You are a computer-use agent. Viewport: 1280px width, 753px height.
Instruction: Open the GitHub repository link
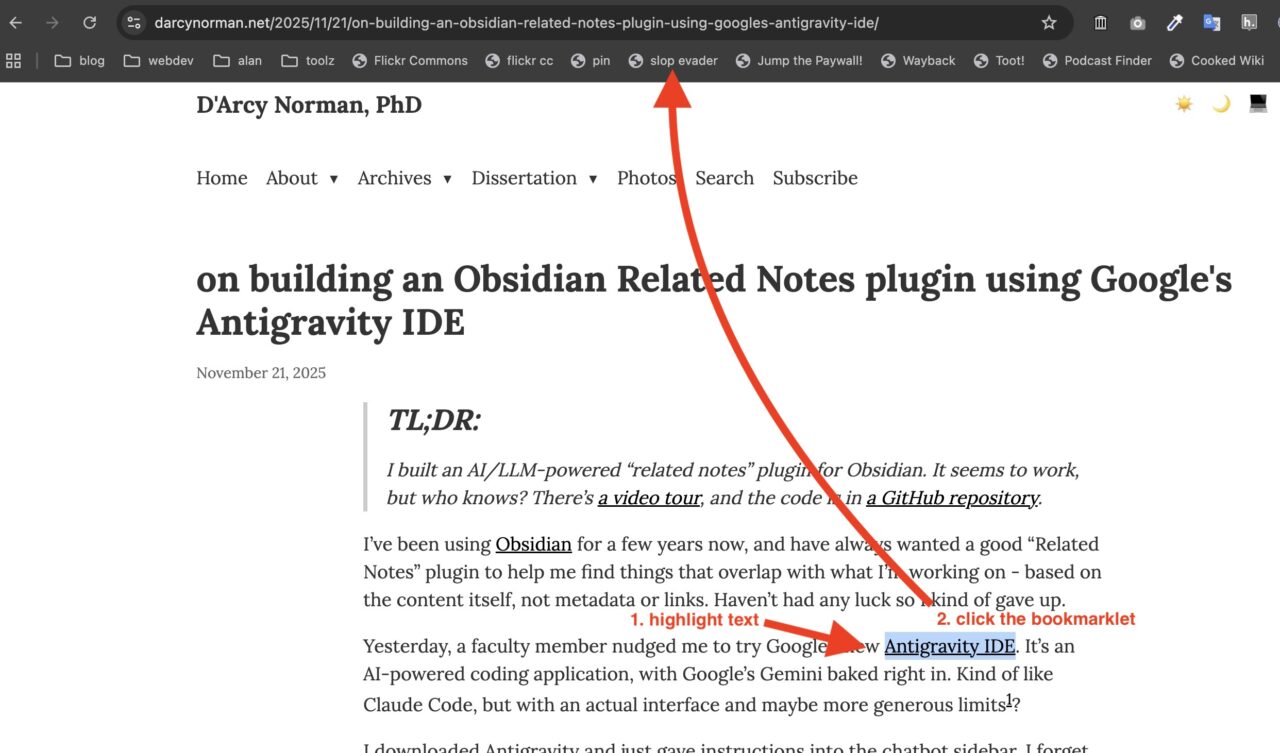(x=952, y=498)
